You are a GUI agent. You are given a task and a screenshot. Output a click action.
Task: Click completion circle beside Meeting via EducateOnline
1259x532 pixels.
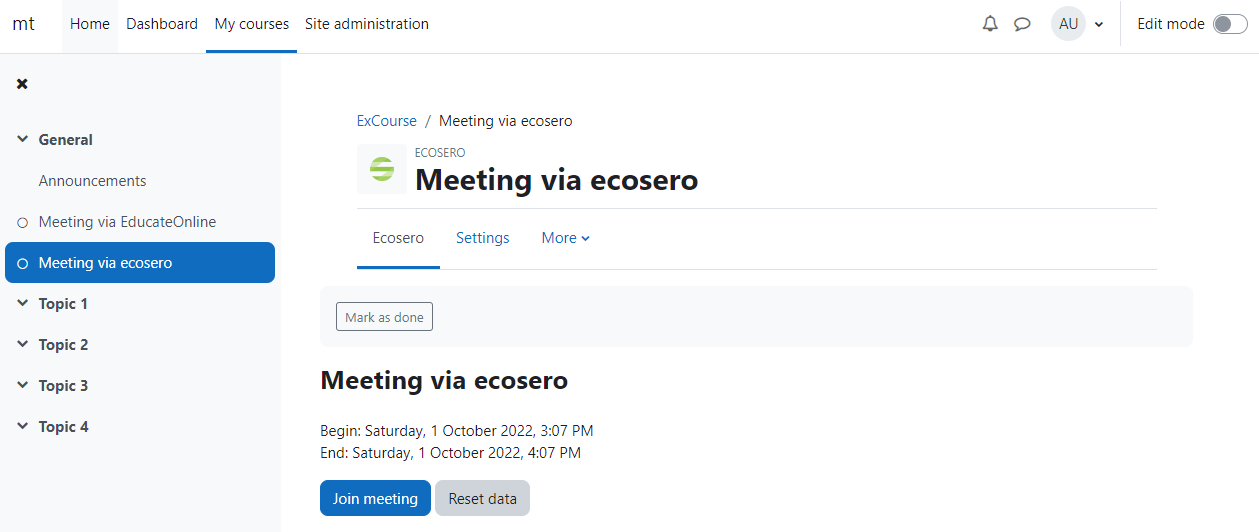tap(23, 222)
